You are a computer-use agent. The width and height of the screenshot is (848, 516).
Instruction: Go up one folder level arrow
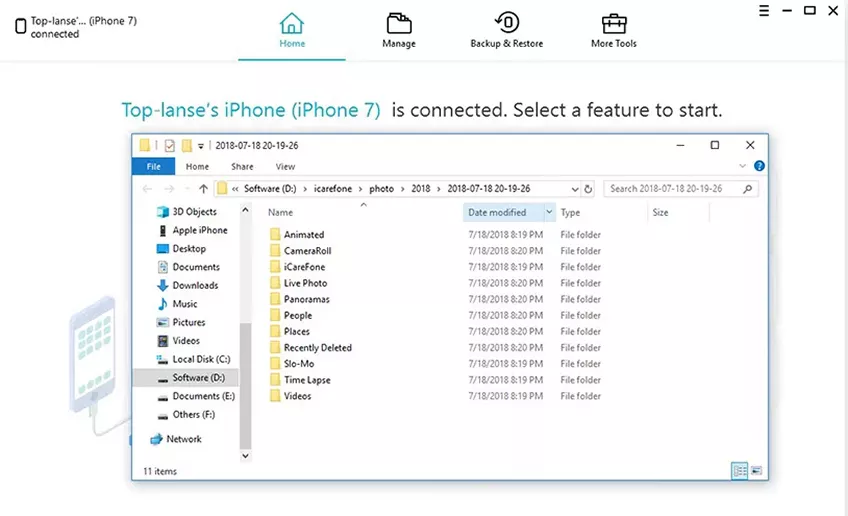[x=203, y=189]
